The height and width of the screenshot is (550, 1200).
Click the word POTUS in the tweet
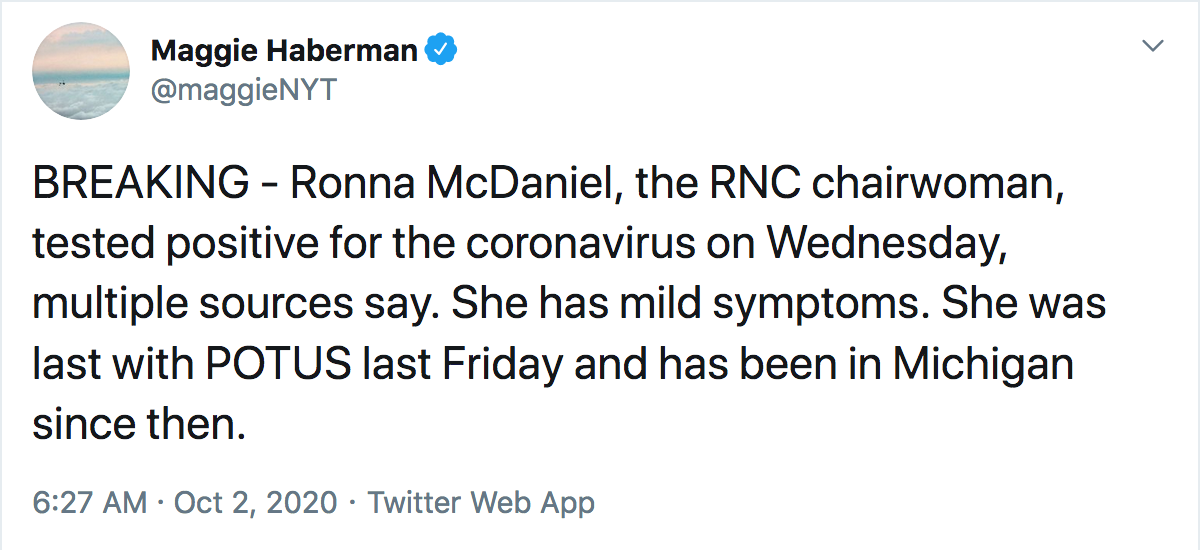coord(279,365)
